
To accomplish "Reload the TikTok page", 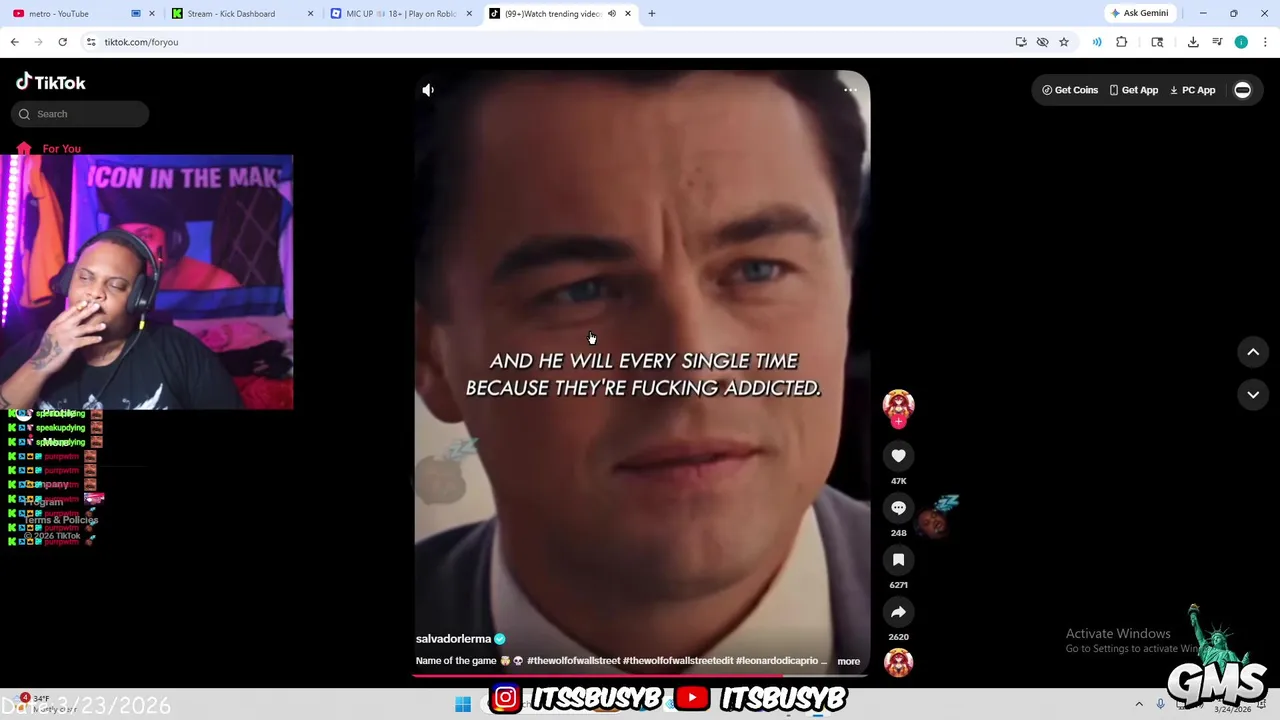I will (x=62, y=42).
